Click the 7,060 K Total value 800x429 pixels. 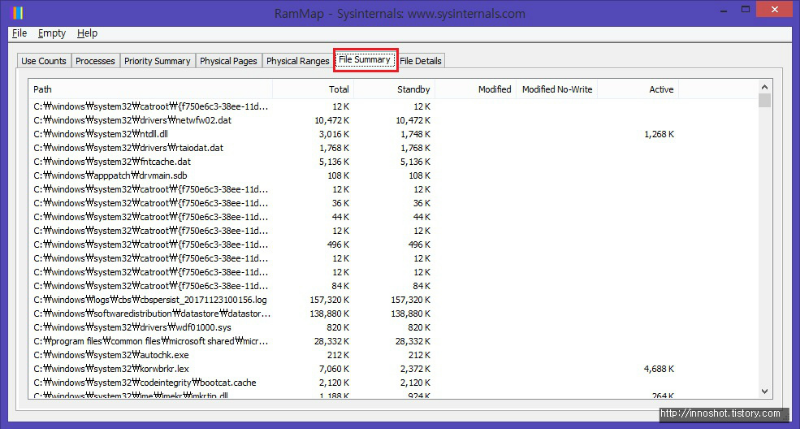(334, 369)
